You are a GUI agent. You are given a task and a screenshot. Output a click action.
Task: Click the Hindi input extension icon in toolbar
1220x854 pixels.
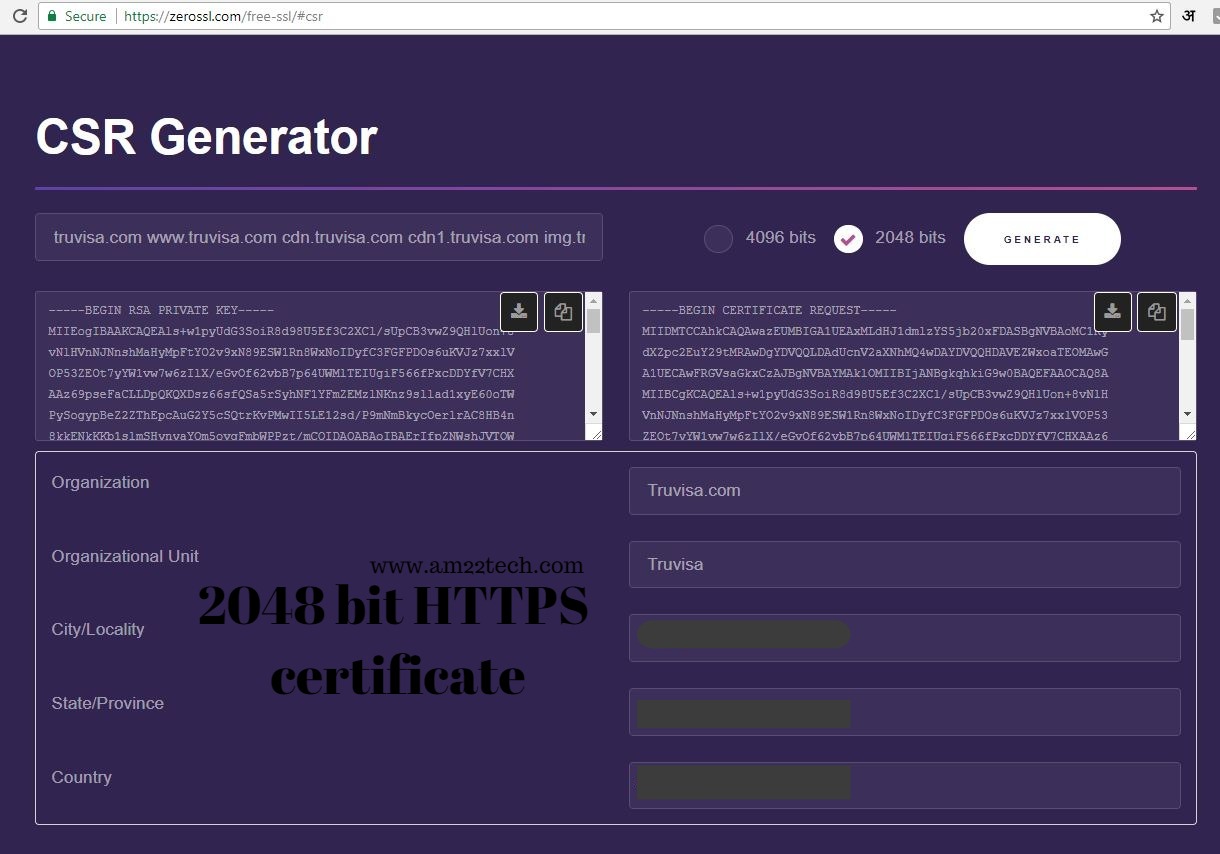pyautogui.click(x=1189, y=16)
